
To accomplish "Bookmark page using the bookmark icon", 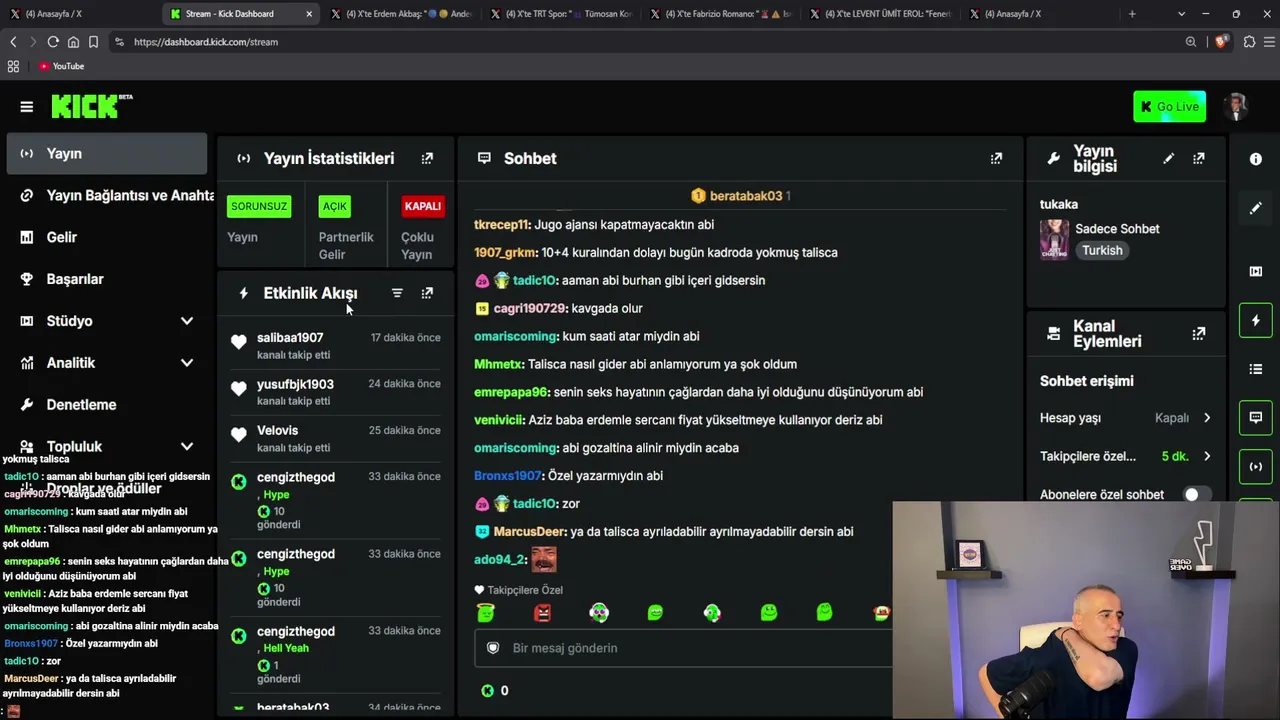I will (x=93, y=42).
